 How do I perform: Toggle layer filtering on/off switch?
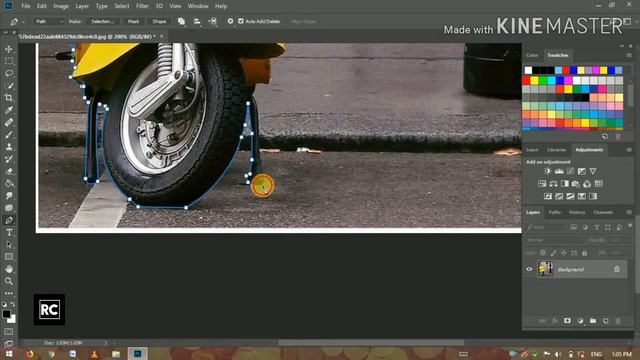[630, 226]
